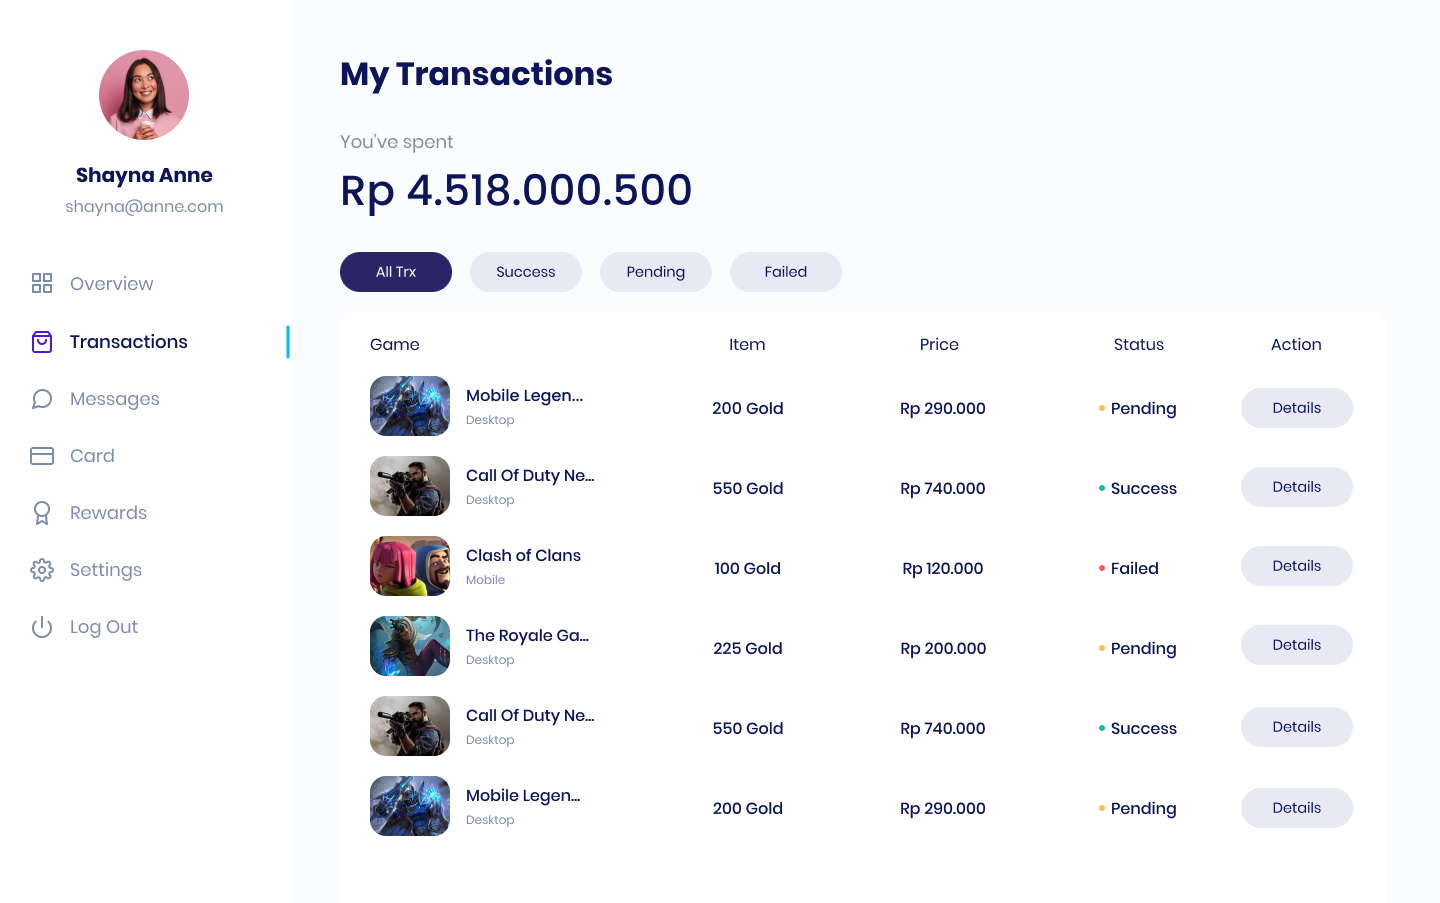
Task: Select the Failed filter tab
Action: (x=786, y=272)
